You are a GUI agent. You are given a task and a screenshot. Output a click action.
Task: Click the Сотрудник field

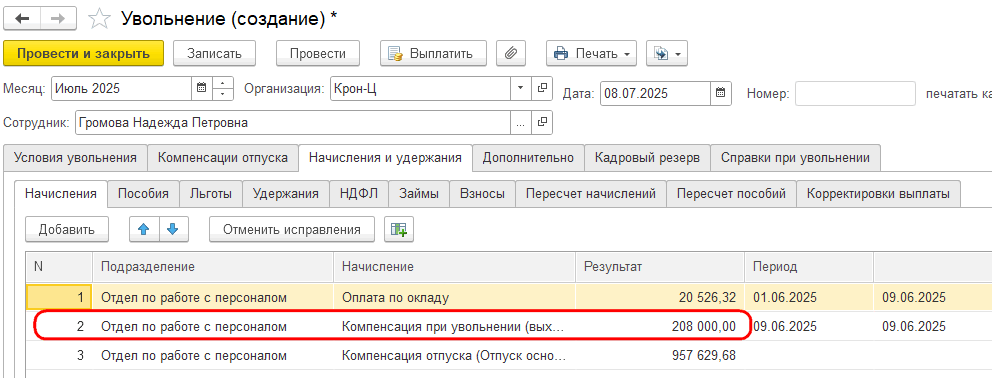(293, 123)
